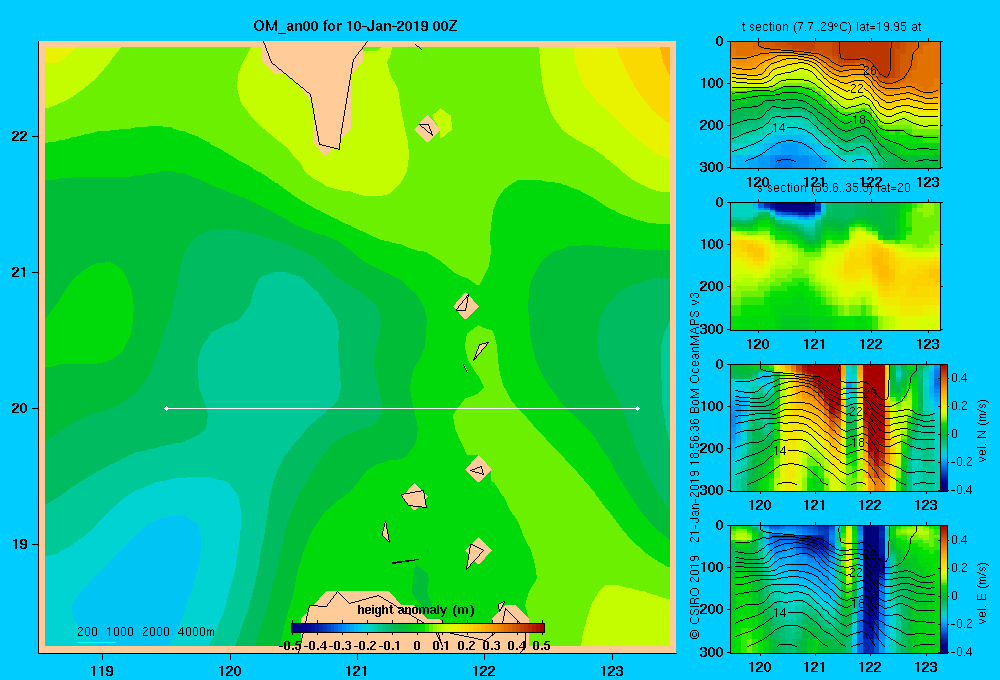
Task: Click the vel. E color scale bar
Action: click(x=944, y=589)
